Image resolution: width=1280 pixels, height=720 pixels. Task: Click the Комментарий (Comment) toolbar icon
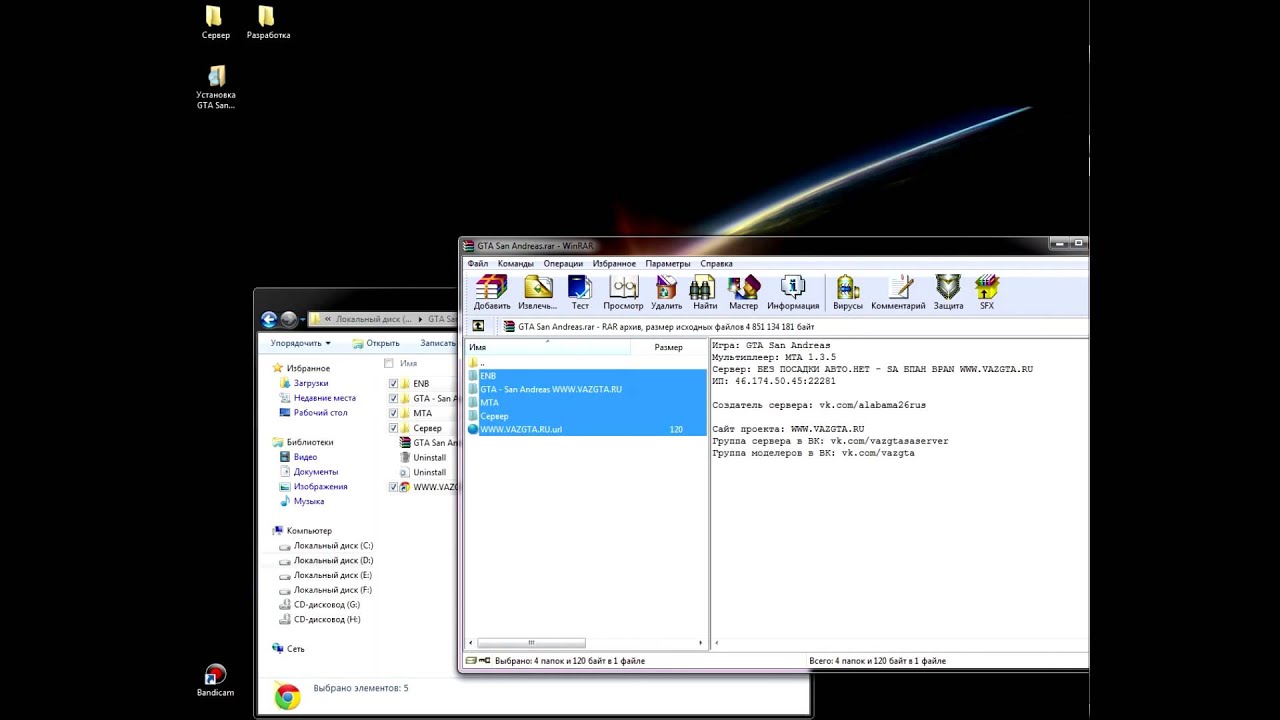(898, 292)
